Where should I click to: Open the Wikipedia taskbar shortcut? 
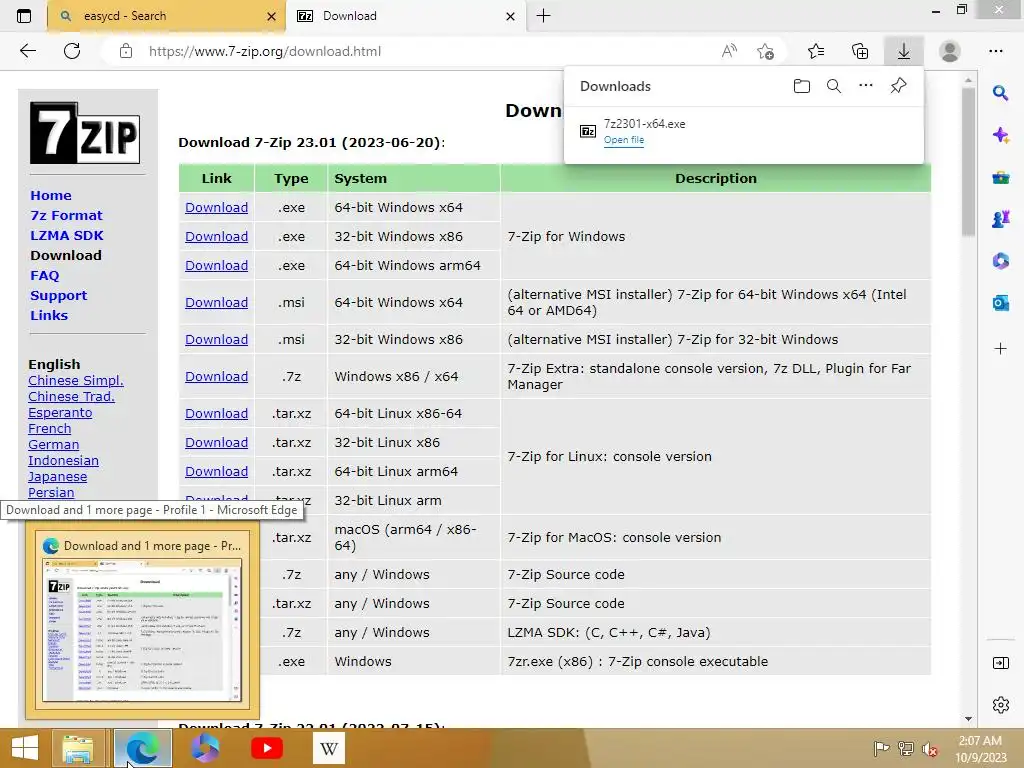pyautogui.click(x=328, y=748)
